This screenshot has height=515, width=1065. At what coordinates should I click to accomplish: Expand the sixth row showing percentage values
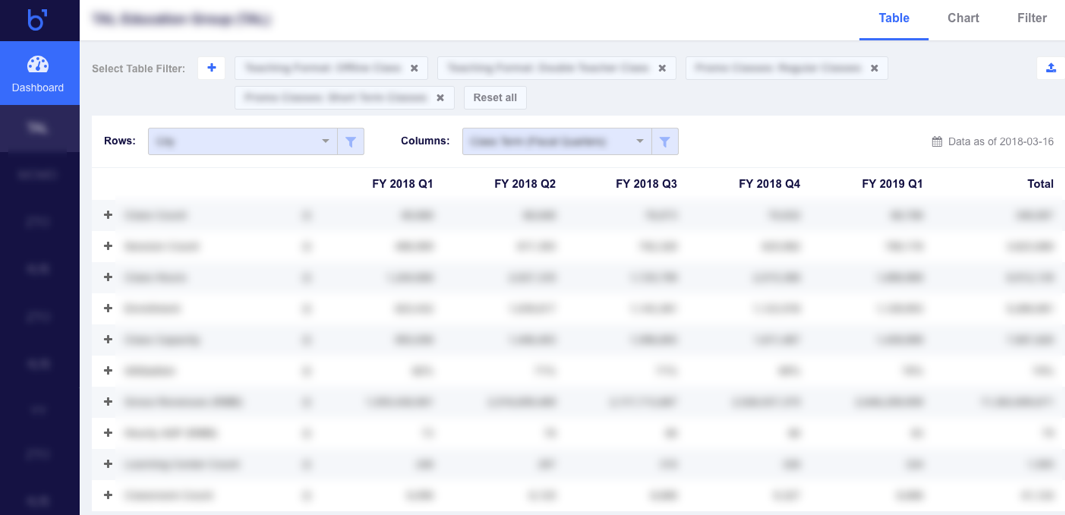pyautogui.click(x=108, y=371)
